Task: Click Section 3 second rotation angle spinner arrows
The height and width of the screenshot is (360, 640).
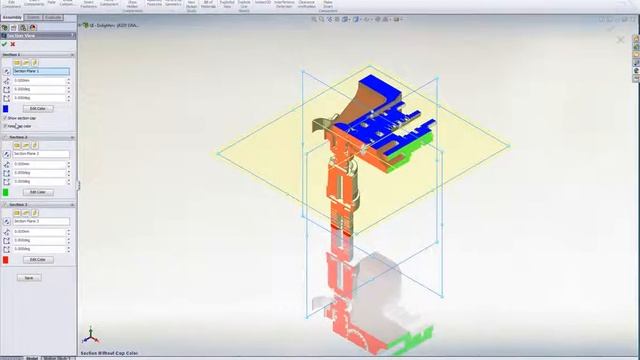Action: click(69, 249)
